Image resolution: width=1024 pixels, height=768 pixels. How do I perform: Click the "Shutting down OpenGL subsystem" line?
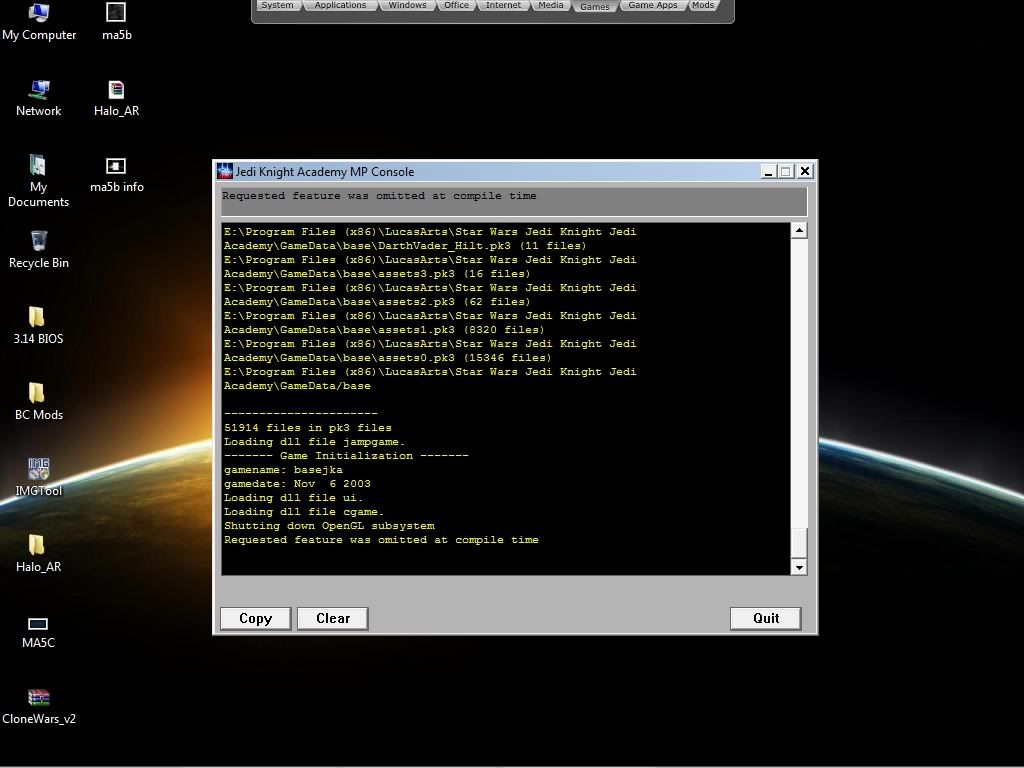click(x=329, y=526)
